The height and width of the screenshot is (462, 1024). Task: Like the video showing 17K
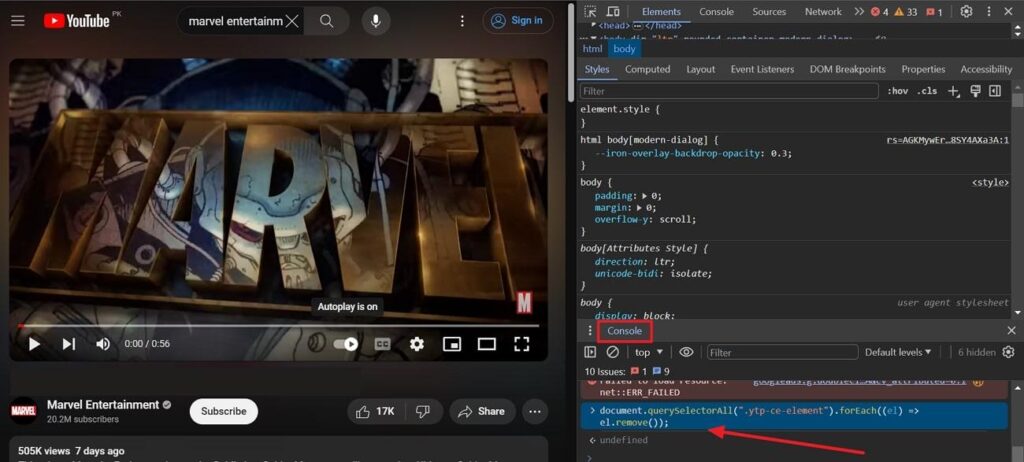[x=376, y=411]
